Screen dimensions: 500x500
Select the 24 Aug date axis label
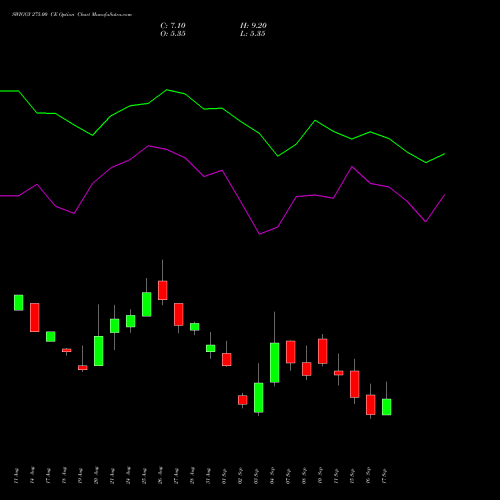(128, 476)
